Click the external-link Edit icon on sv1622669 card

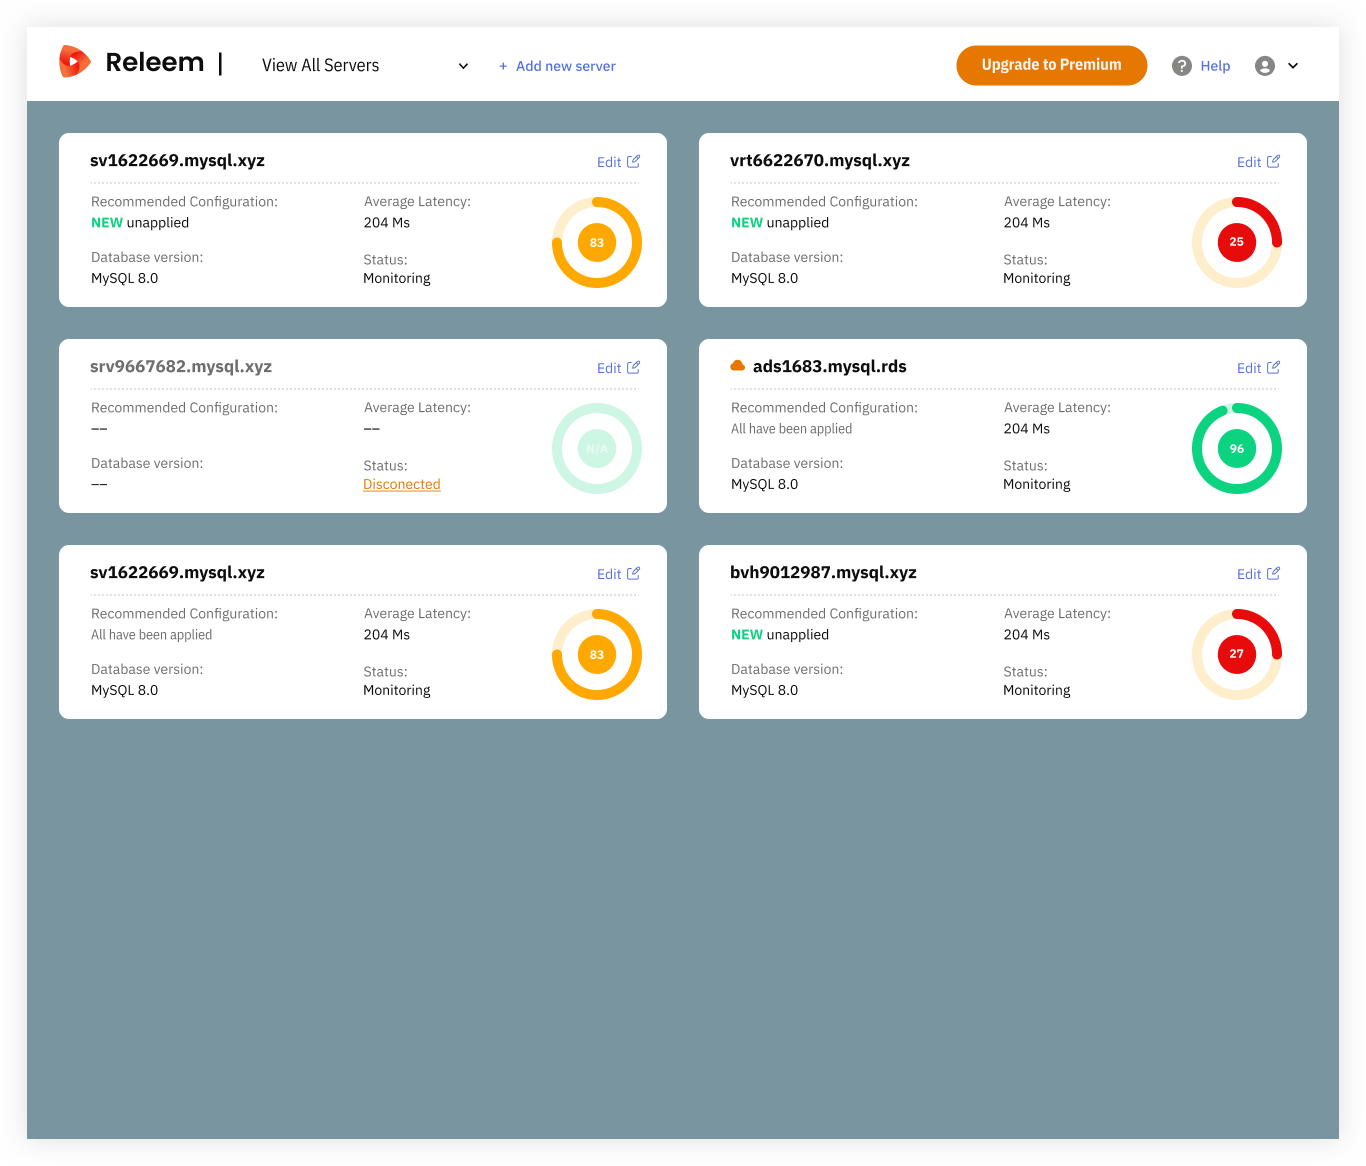[634, 160]
